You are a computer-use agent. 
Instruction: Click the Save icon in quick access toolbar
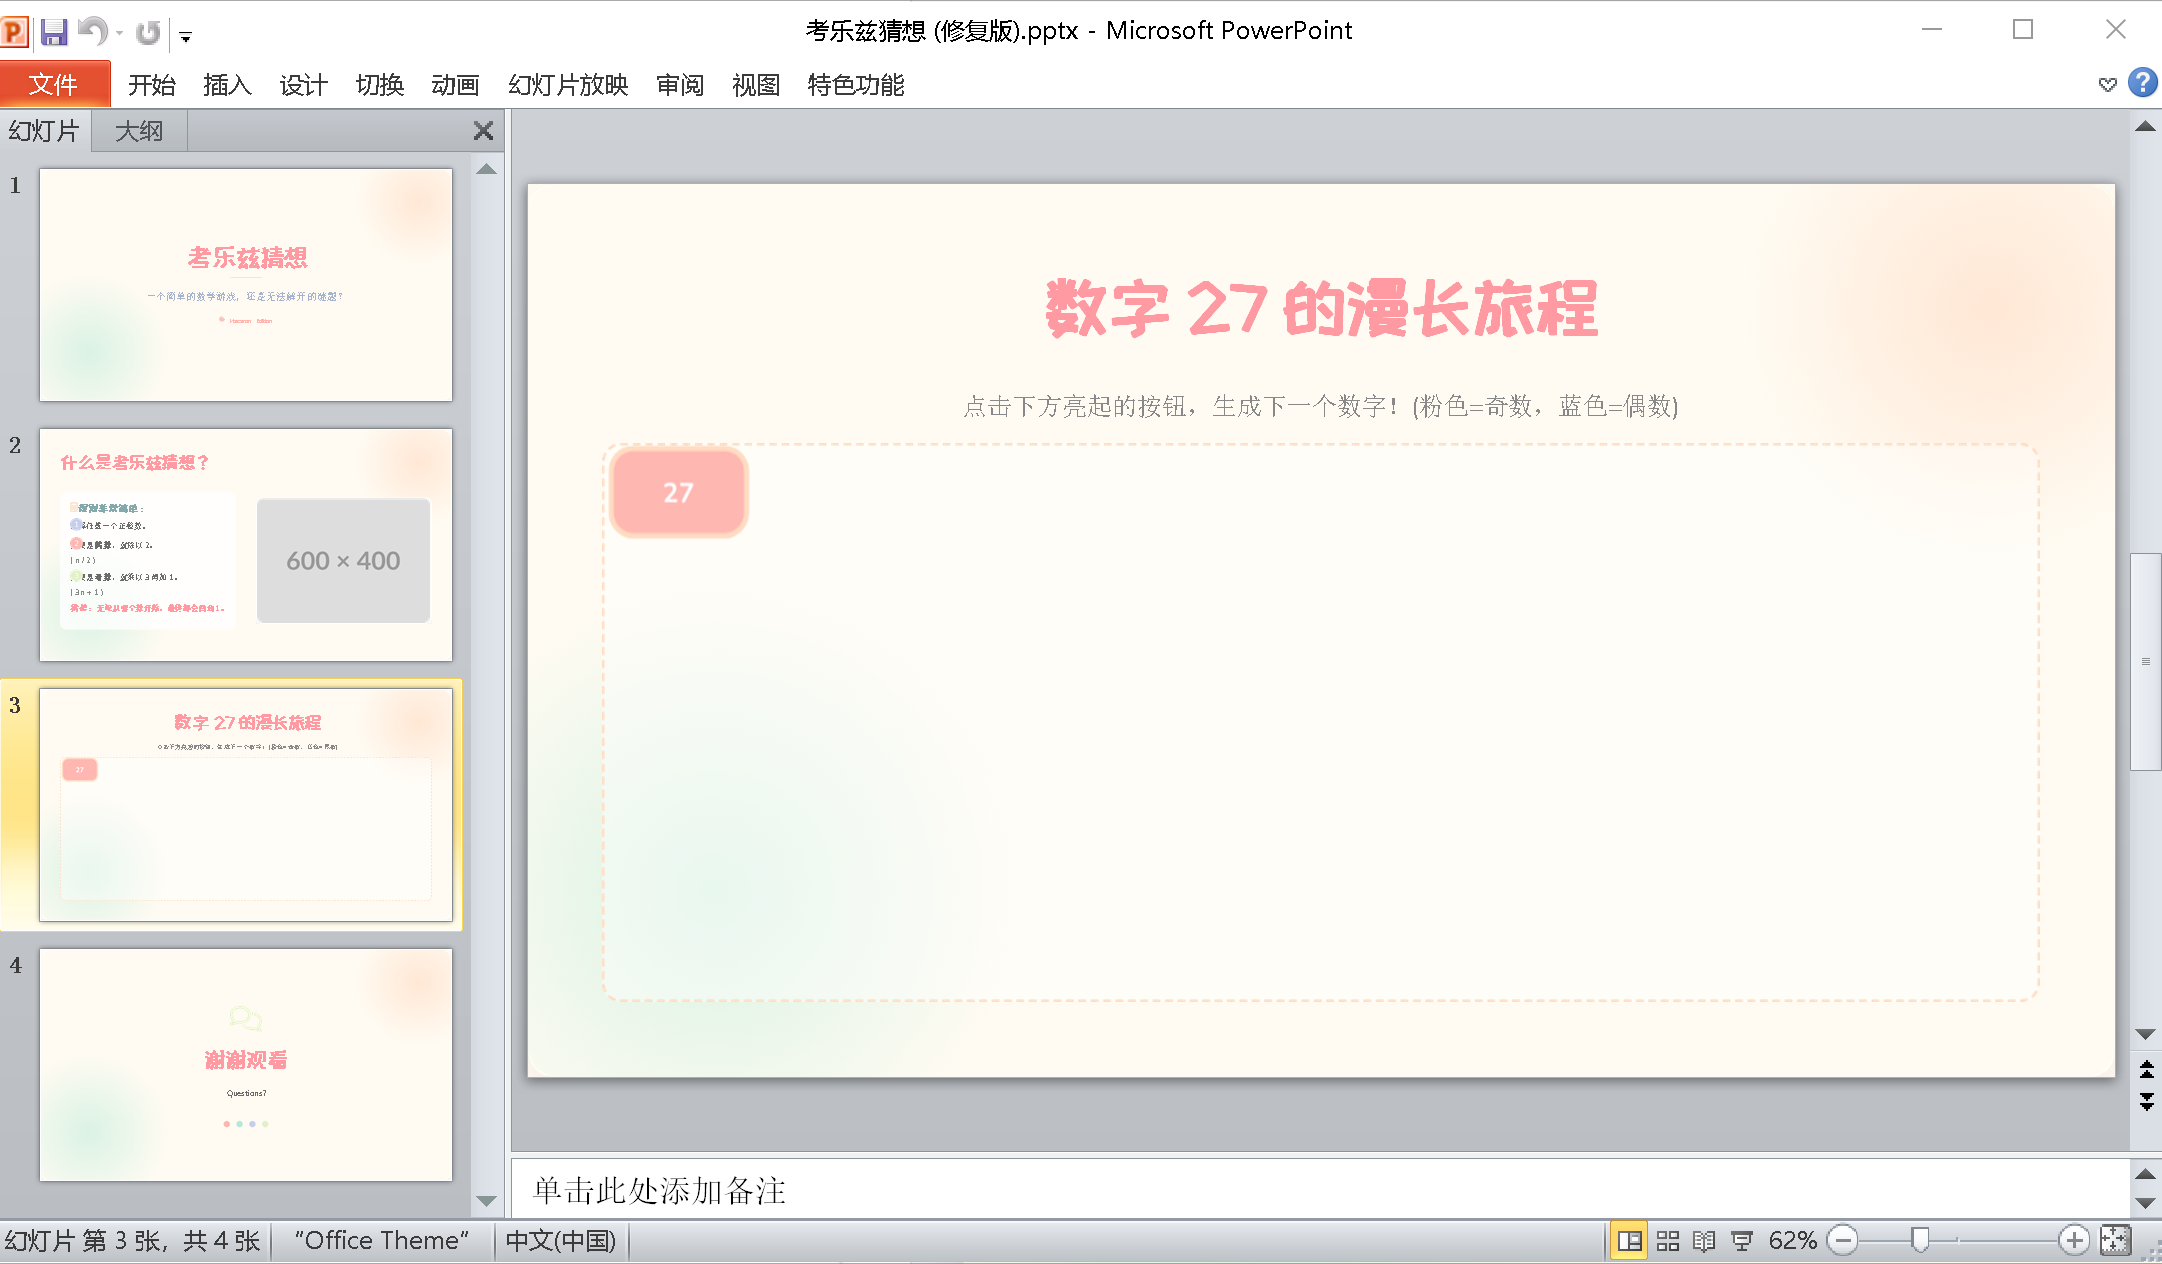point(54,32)
